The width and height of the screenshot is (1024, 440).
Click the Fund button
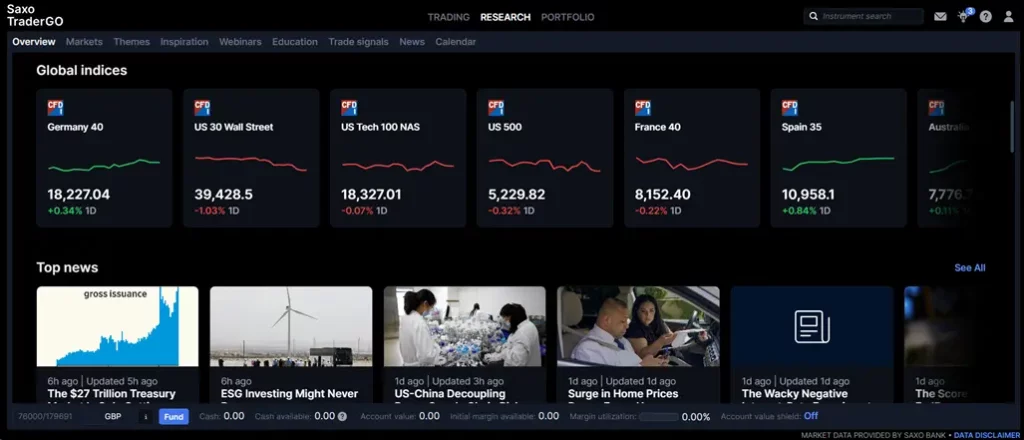(x=174, y=416)
